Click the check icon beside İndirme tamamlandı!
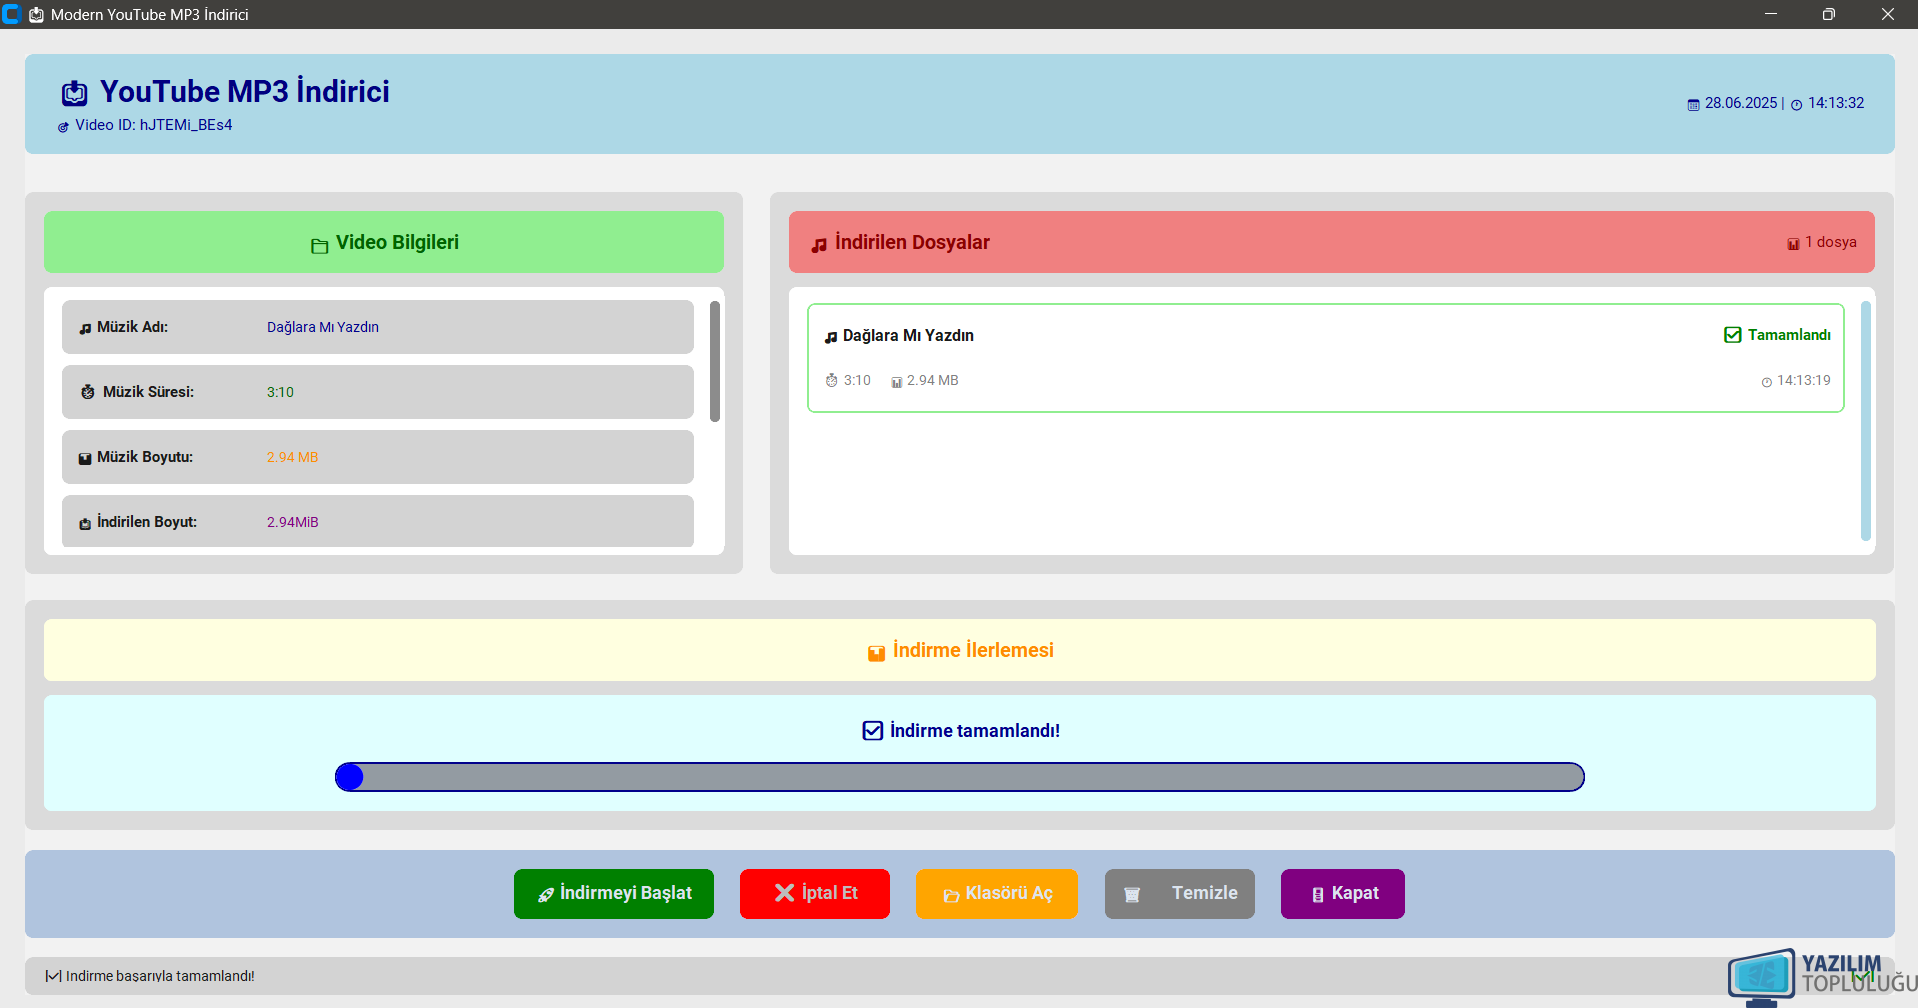Viewport: 1918px width, 1008px height. [872, 731]
